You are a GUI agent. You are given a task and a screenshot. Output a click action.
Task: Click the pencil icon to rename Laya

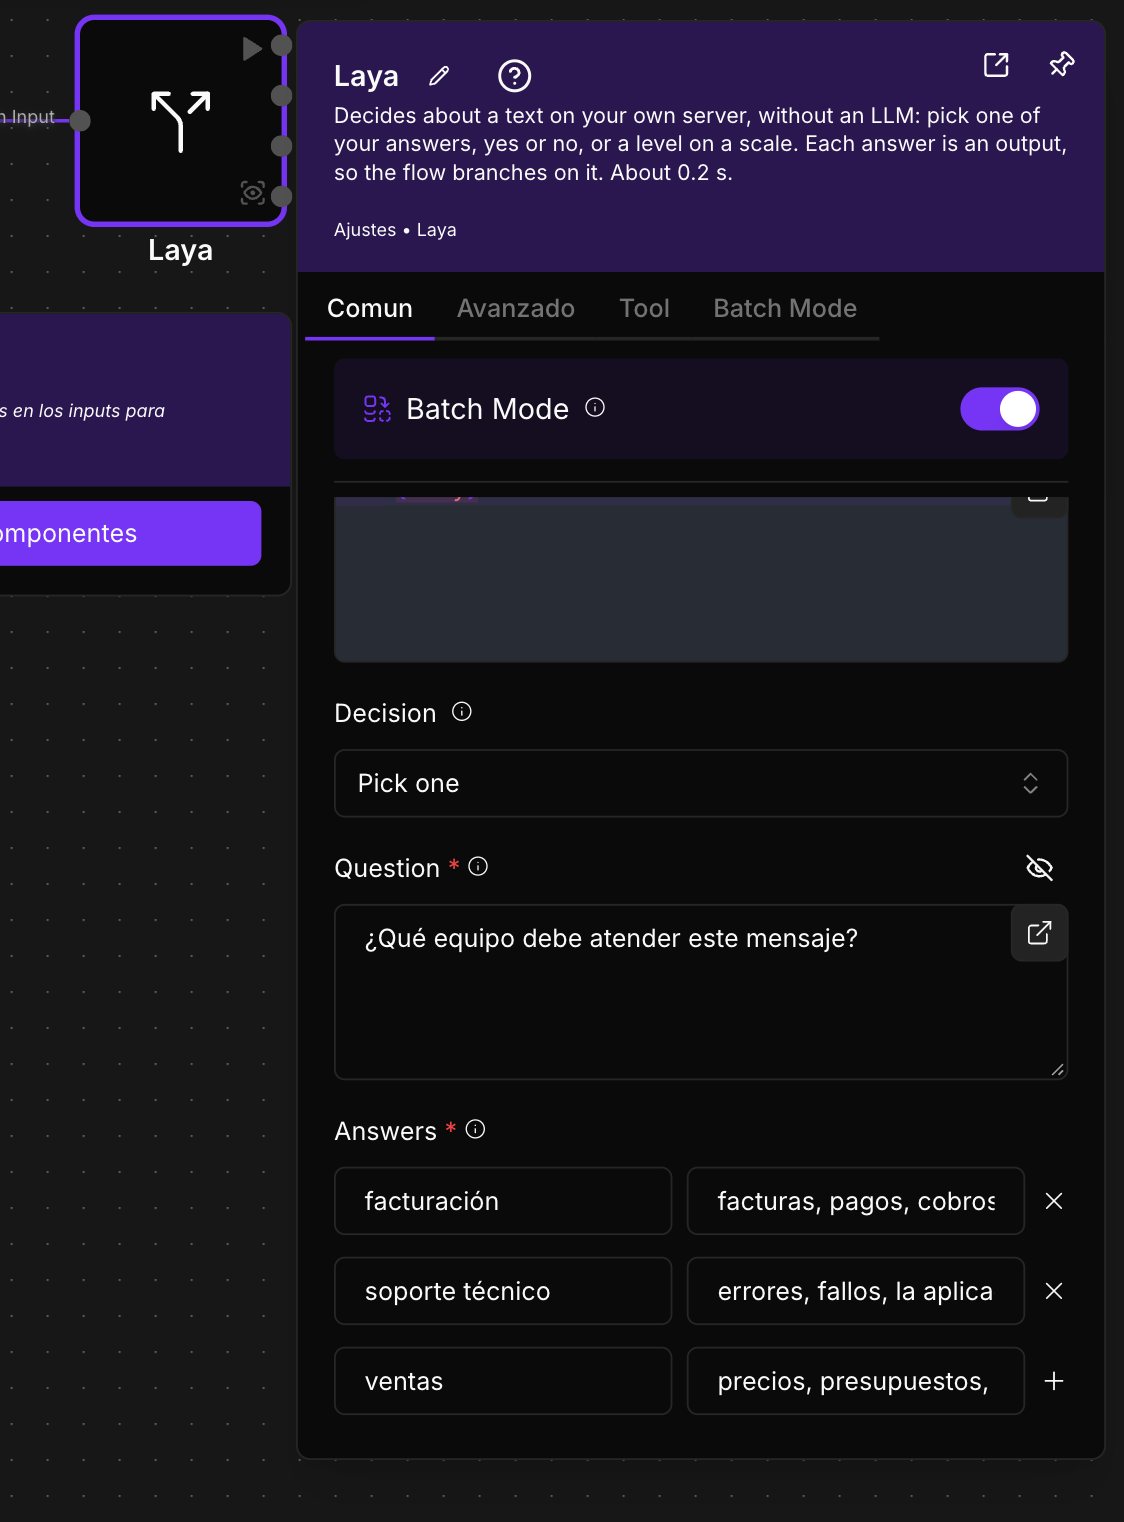point(439,76)
